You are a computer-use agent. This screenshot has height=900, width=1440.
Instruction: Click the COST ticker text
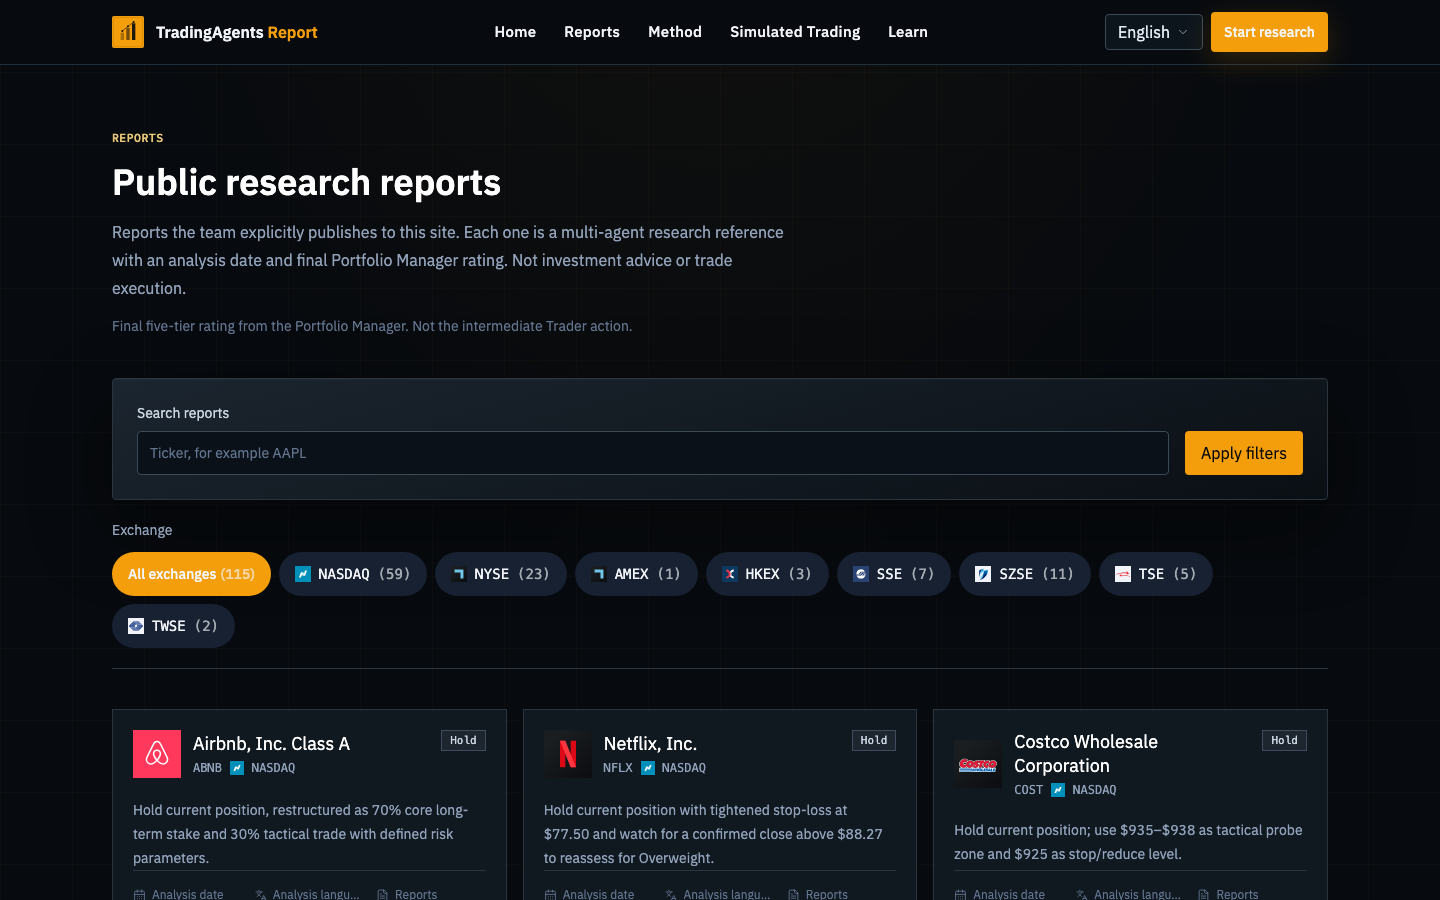click(1028, 790)
